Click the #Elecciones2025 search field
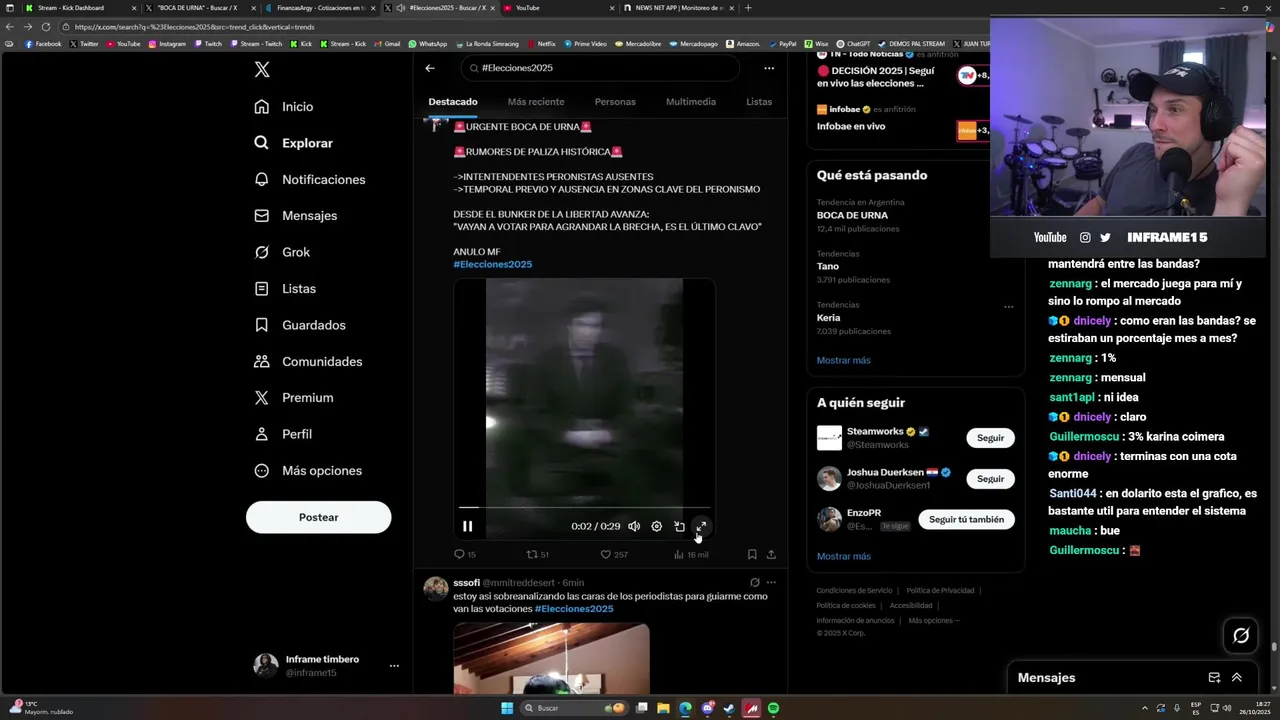The height and width of the screenshot is (720, 1280). (x=600, y=68)
